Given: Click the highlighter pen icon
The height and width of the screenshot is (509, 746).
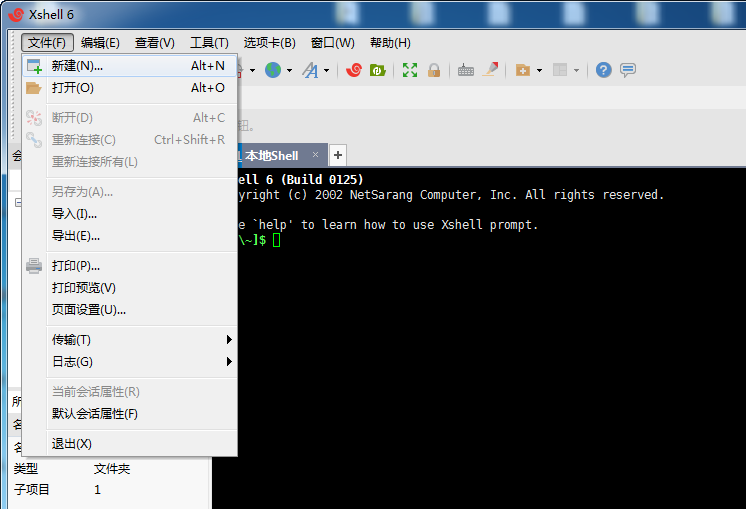Looking at the screenshot, I should (x=491, y=69).
